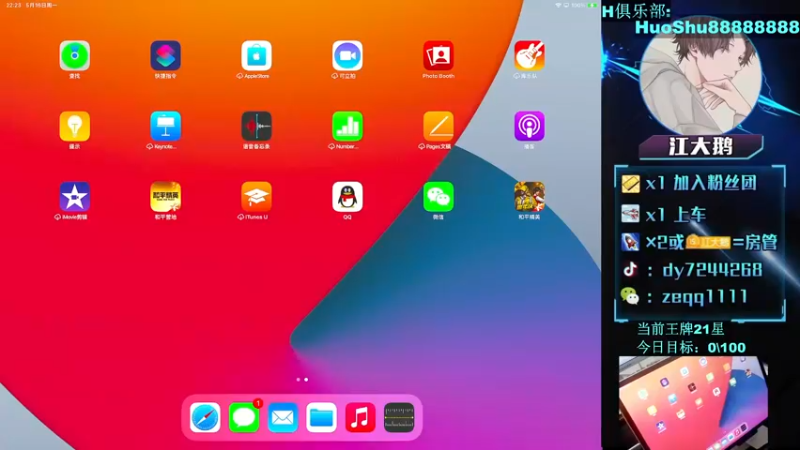Screen dimensions: 800x450
Task: Open the WeChat app
Action: tap(438, 196)
